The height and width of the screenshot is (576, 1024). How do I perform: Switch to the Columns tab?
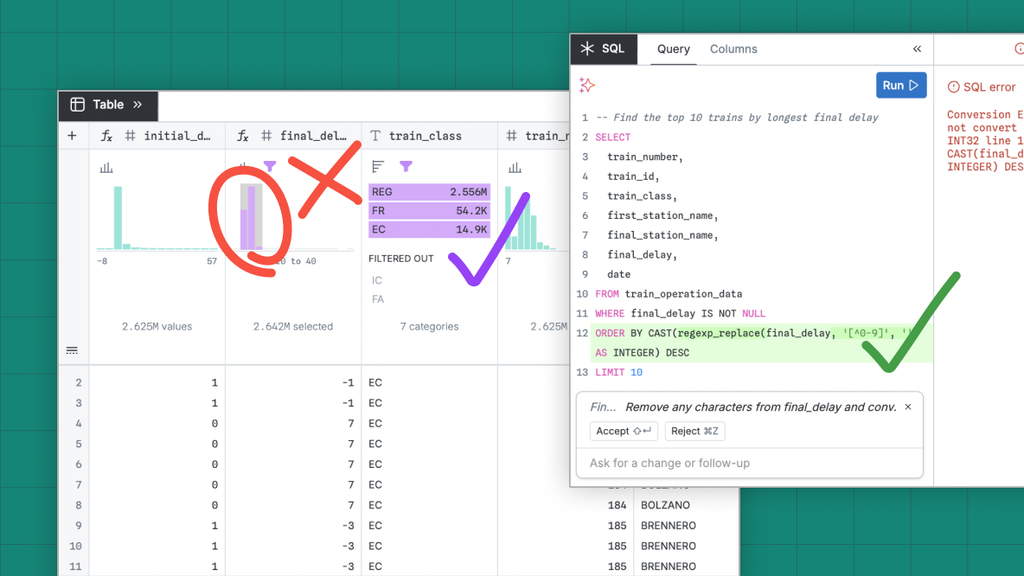(733, 49)
